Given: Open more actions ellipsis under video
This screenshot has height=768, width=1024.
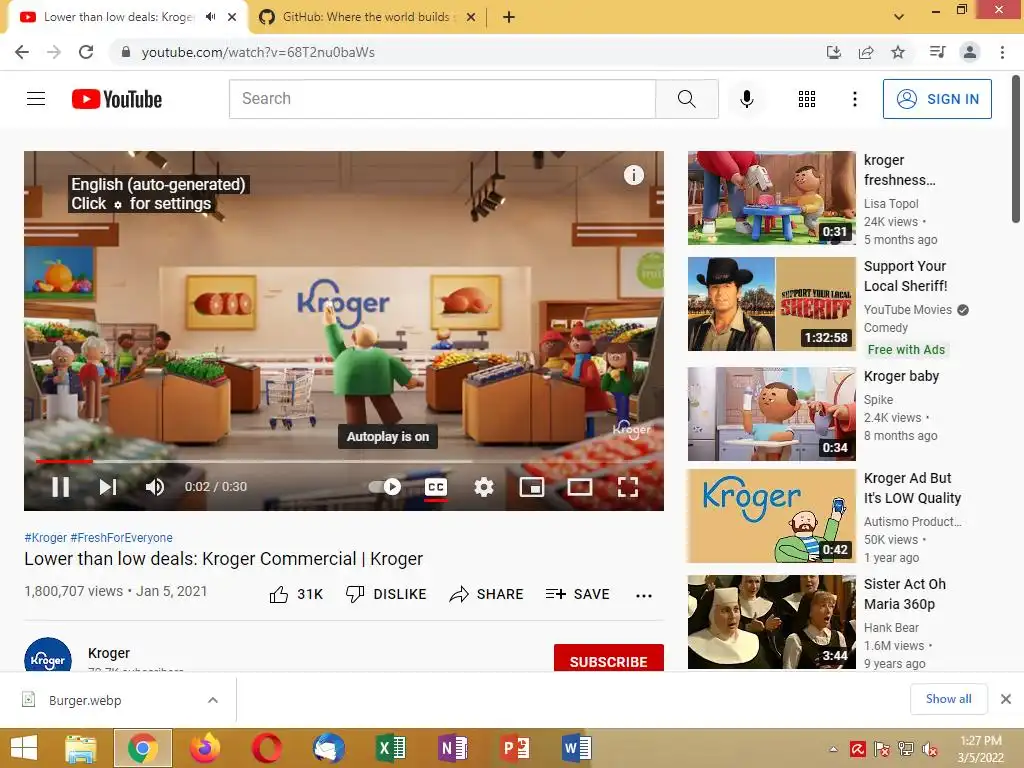Looking at the screenshot, I should point(644,595).
